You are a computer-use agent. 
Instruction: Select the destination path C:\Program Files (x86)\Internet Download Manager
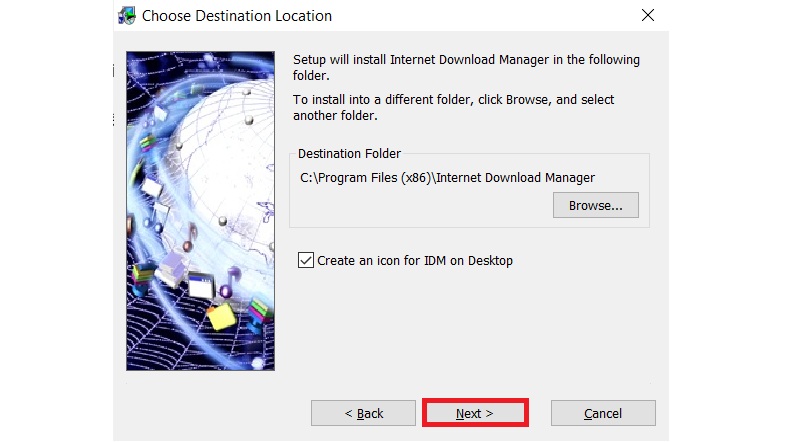(447, 178)
